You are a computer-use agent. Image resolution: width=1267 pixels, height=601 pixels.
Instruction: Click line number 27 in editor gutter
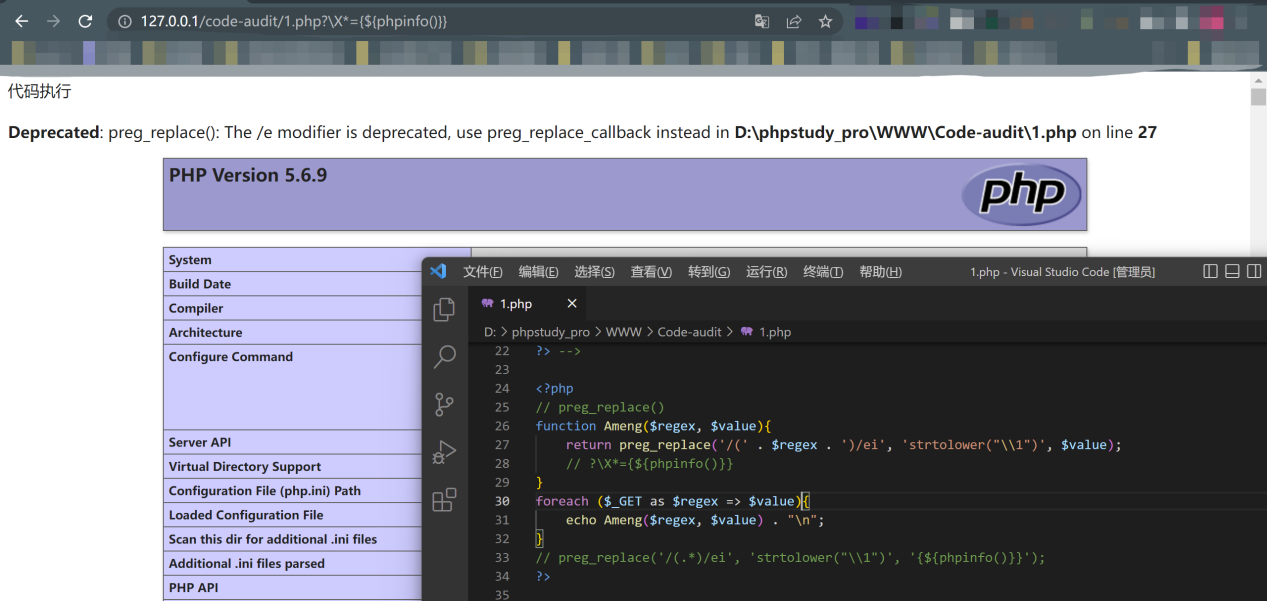point(502,445)
